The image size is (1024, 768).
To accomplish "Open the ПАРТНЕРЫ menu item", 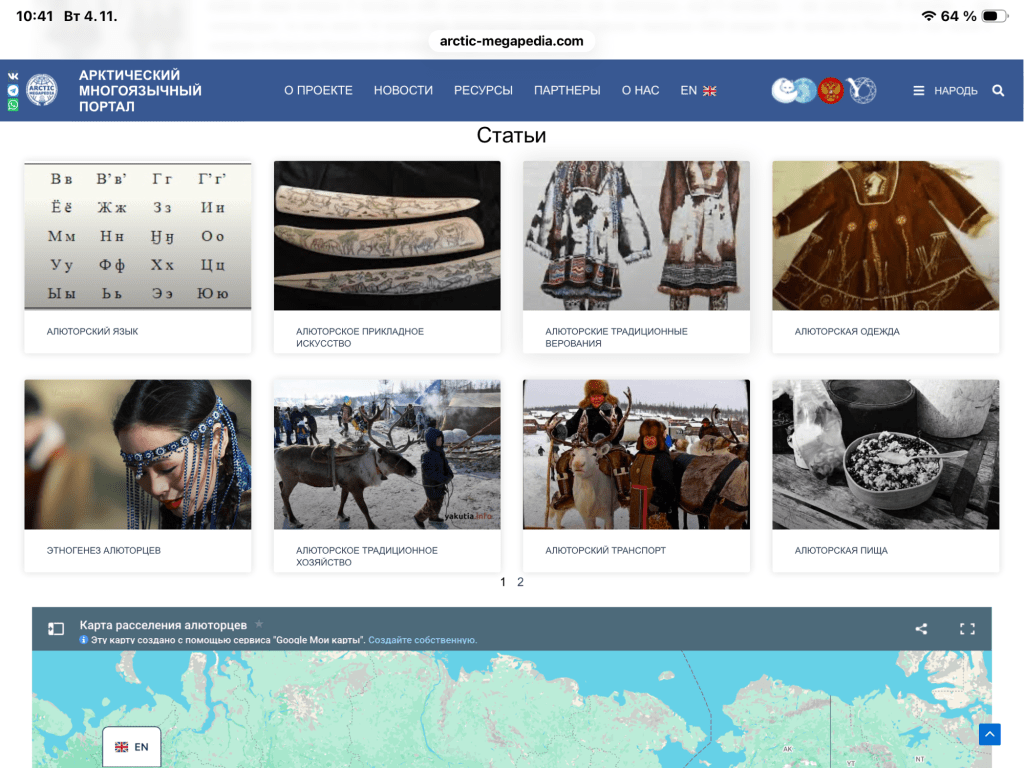I will [x=567, y=90].
